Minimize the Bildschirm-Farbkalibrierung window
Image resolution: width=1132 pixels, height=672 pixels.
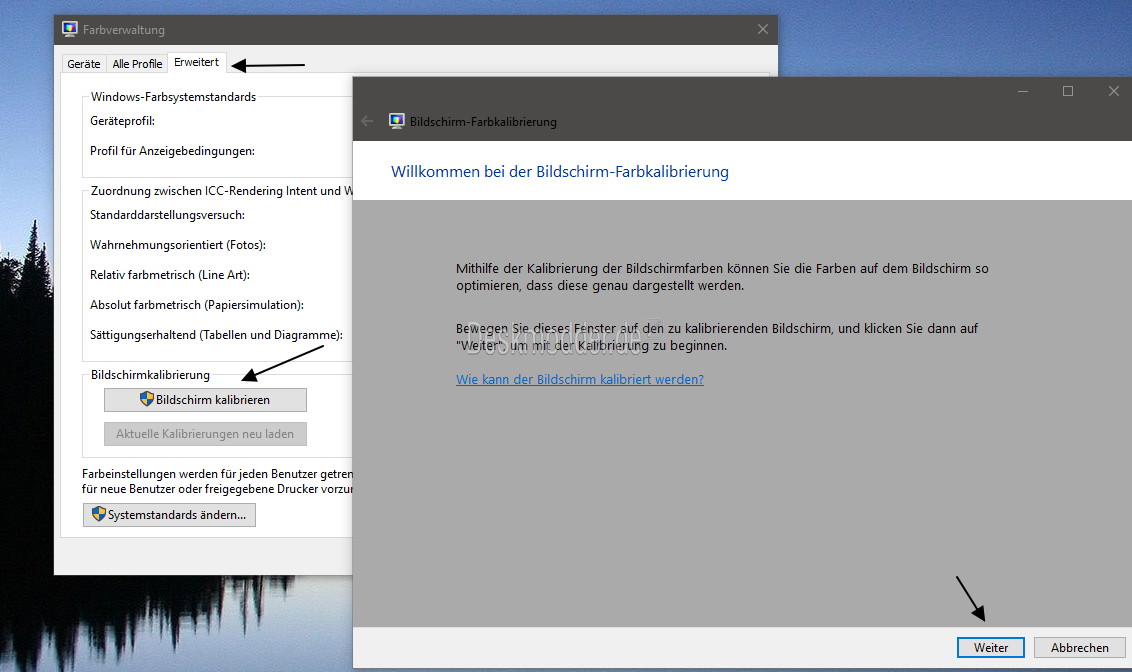click(x=1022, y=91)
